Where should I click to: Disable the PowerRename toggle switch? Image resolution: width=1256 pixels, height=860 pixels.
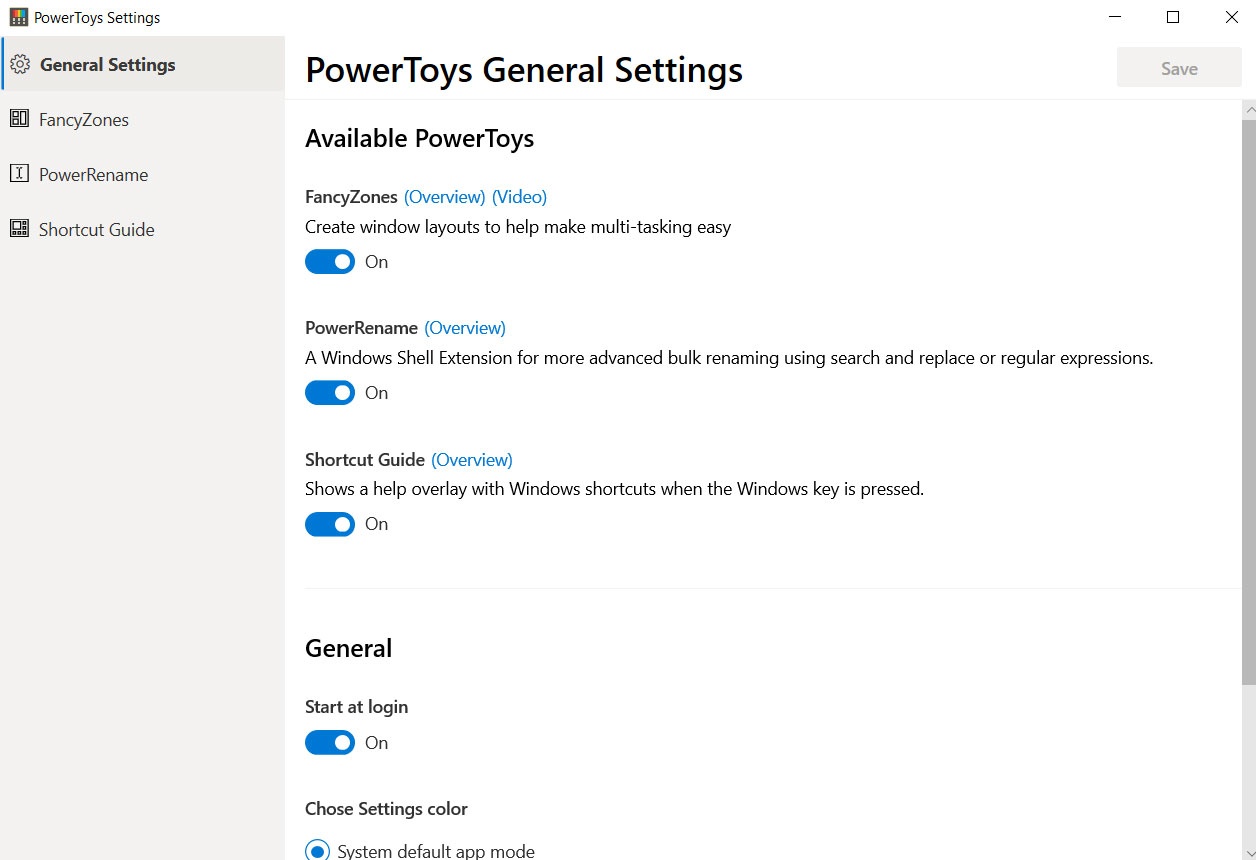click(x=330, y=393)
